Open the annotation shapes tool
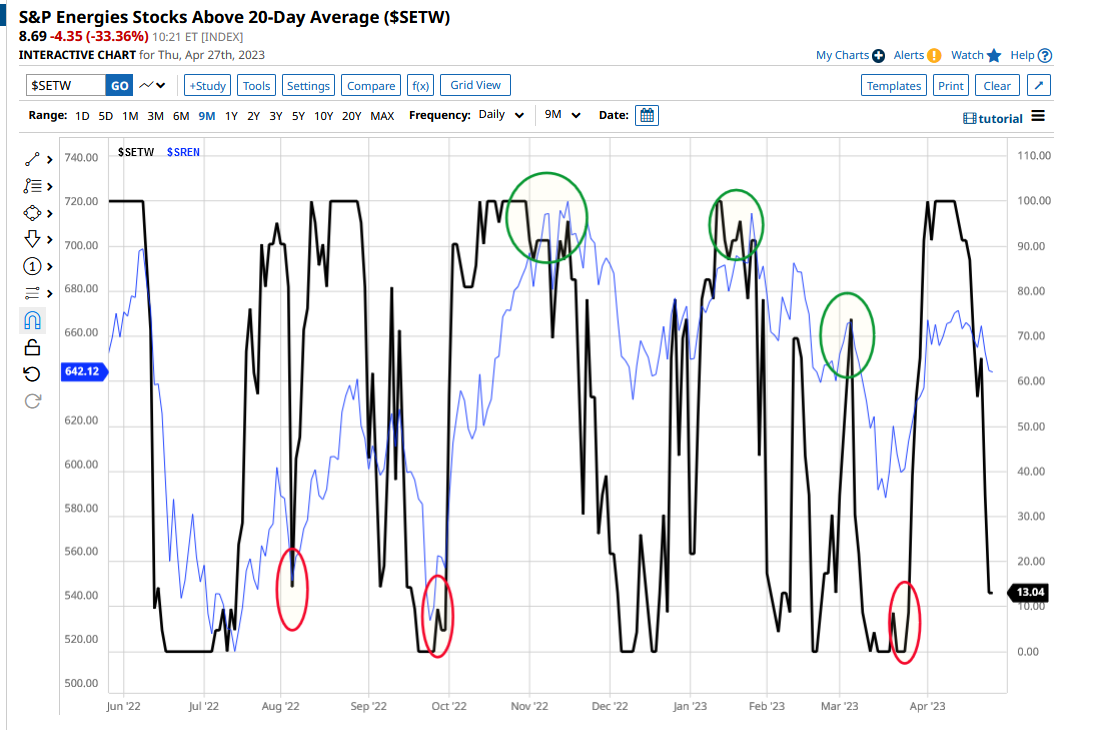This screenshot has width=1104, height=730. (x=31, y=212)
